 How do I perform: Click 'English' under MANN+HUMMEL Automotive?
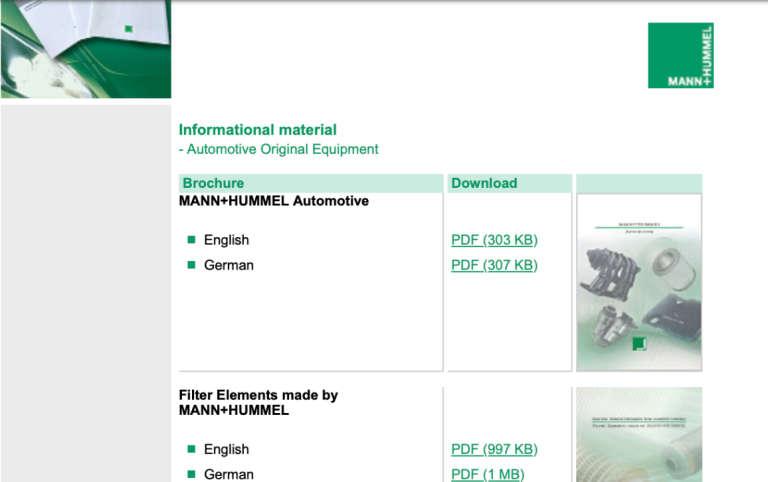[x=226, y=240]
